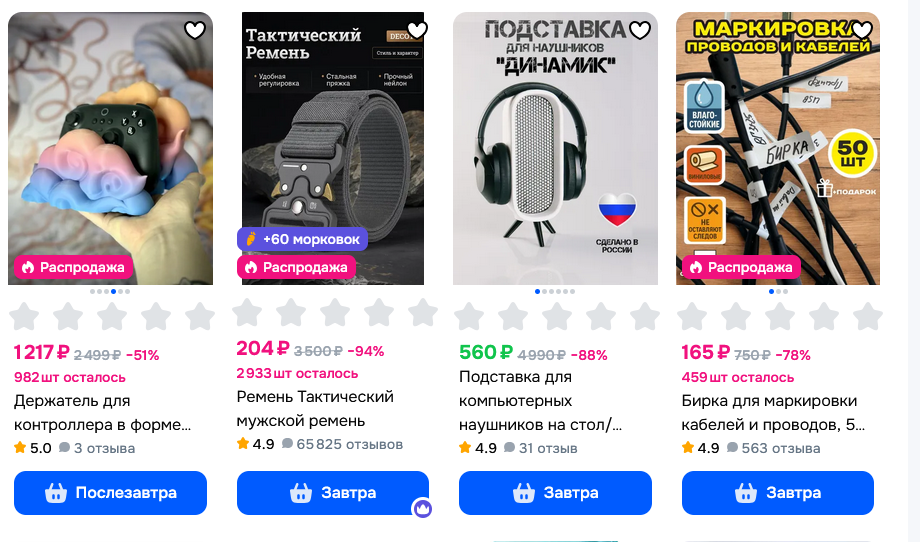
Task: Open the 65 825 отзывов reviews link
Action: (x=343, y=445)
